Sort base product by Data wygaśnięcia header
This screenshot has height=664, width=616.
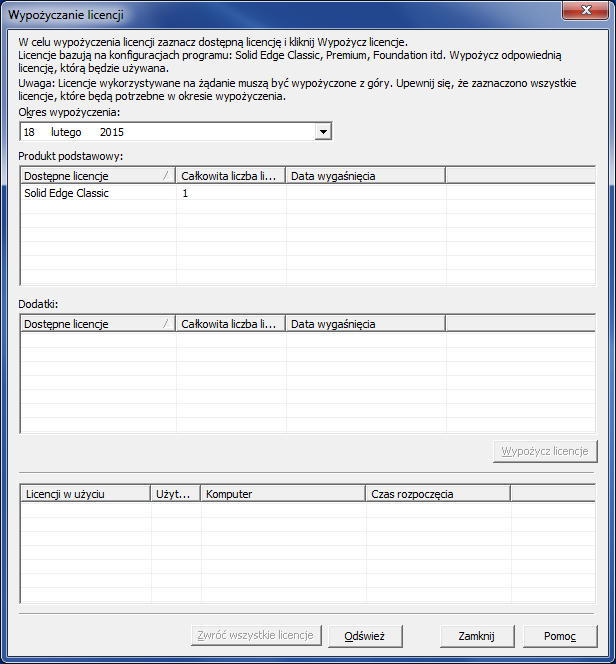[366, 176]
